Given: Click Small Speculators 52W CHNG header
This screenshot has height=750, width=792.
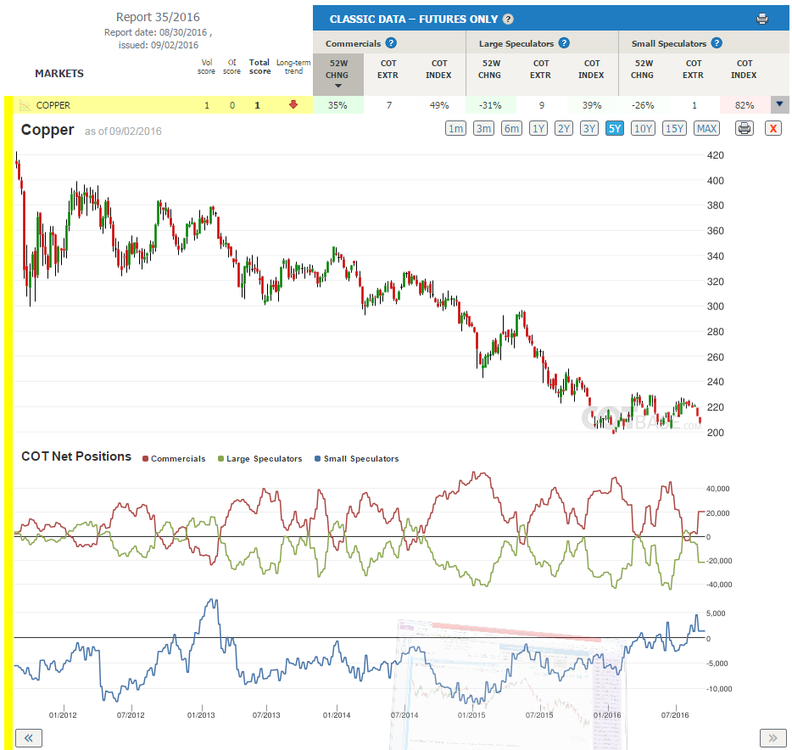Looking at the screenshot, I should [x=642, y=69].
